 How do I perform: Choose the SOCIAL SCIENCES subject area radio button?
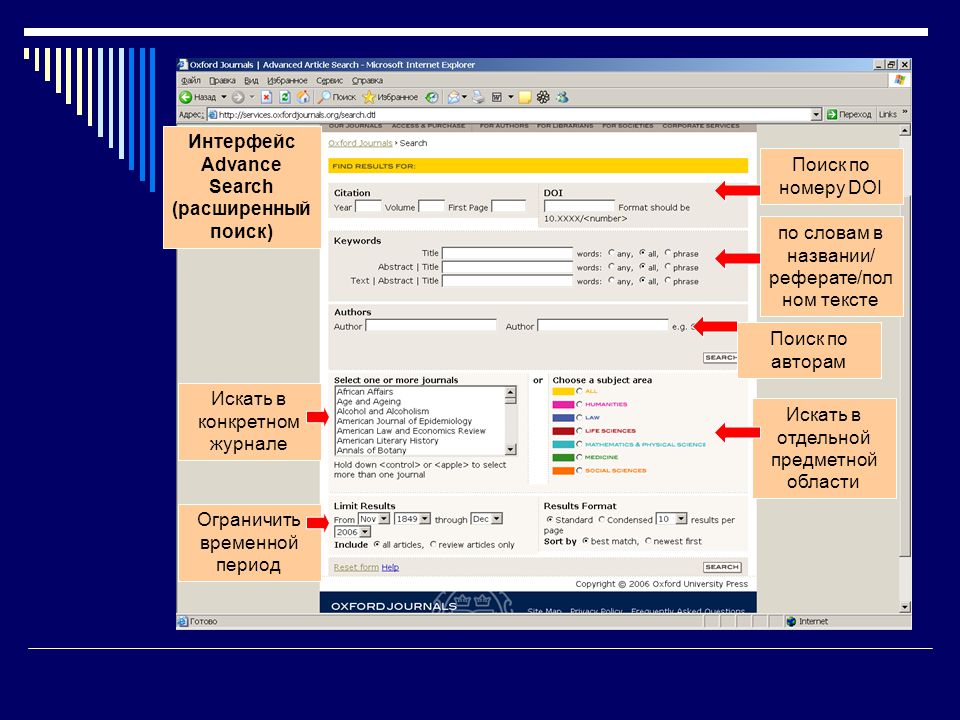click(x=579, y=470)
